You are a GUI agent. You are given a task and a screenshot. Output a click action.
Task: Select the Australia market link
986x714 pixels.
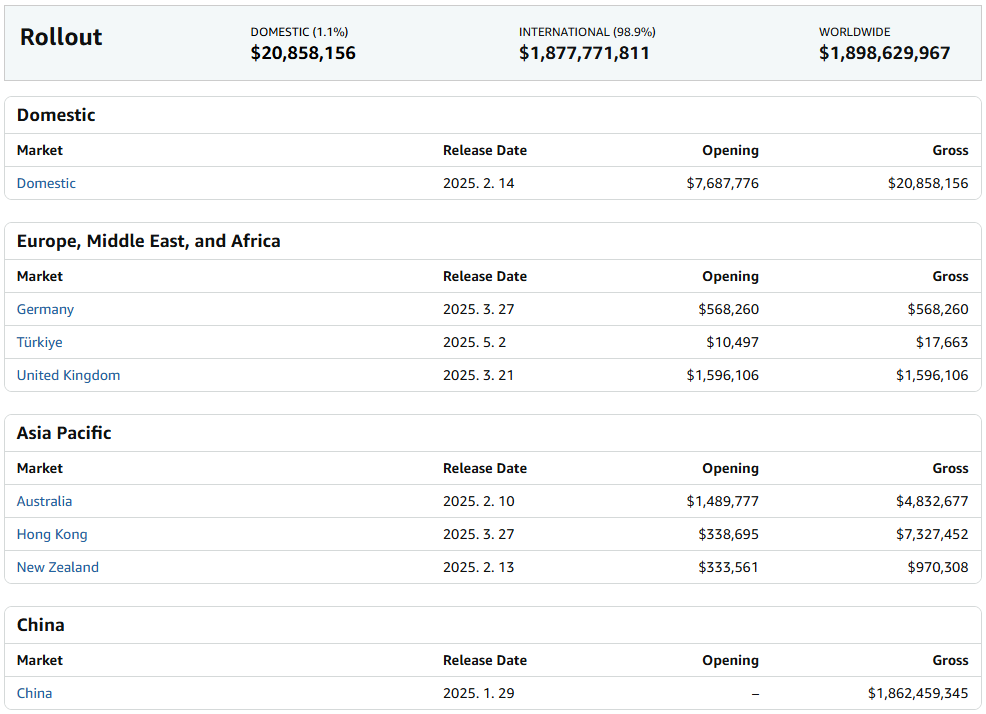point(44,501)
